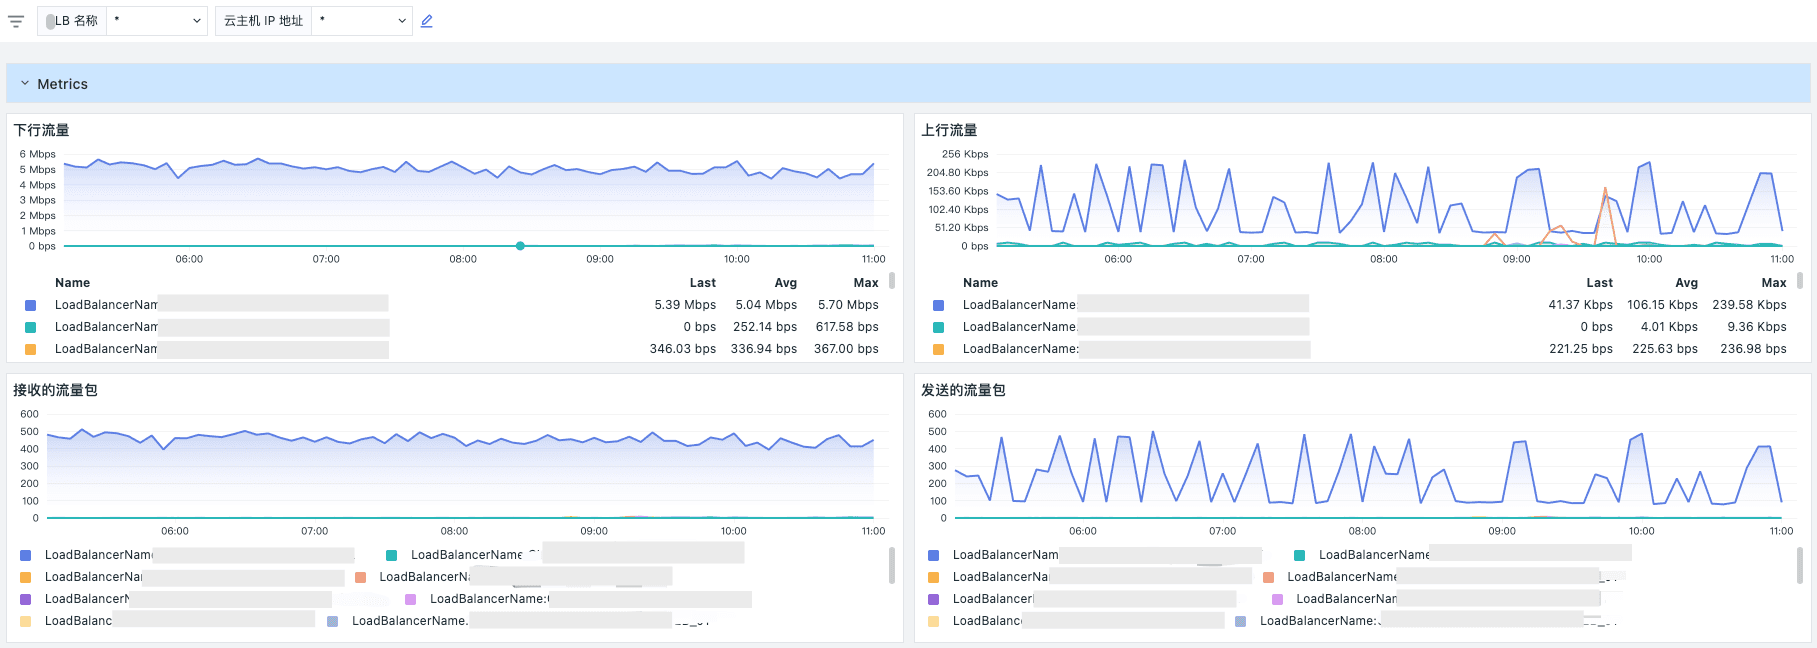Sort 下行流量 legend by Last column
The image size is (1817, 648).
click(702, 283)
